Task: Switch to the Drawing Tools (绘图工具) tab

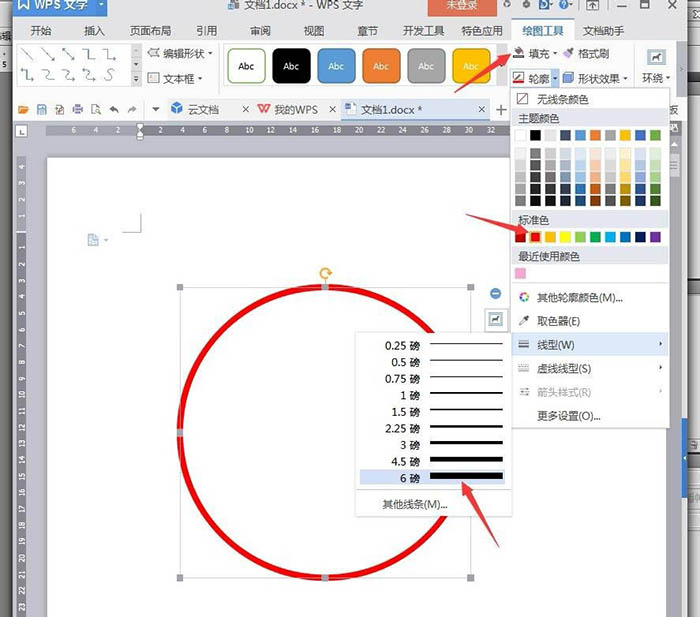Action: tap(543, 31)
